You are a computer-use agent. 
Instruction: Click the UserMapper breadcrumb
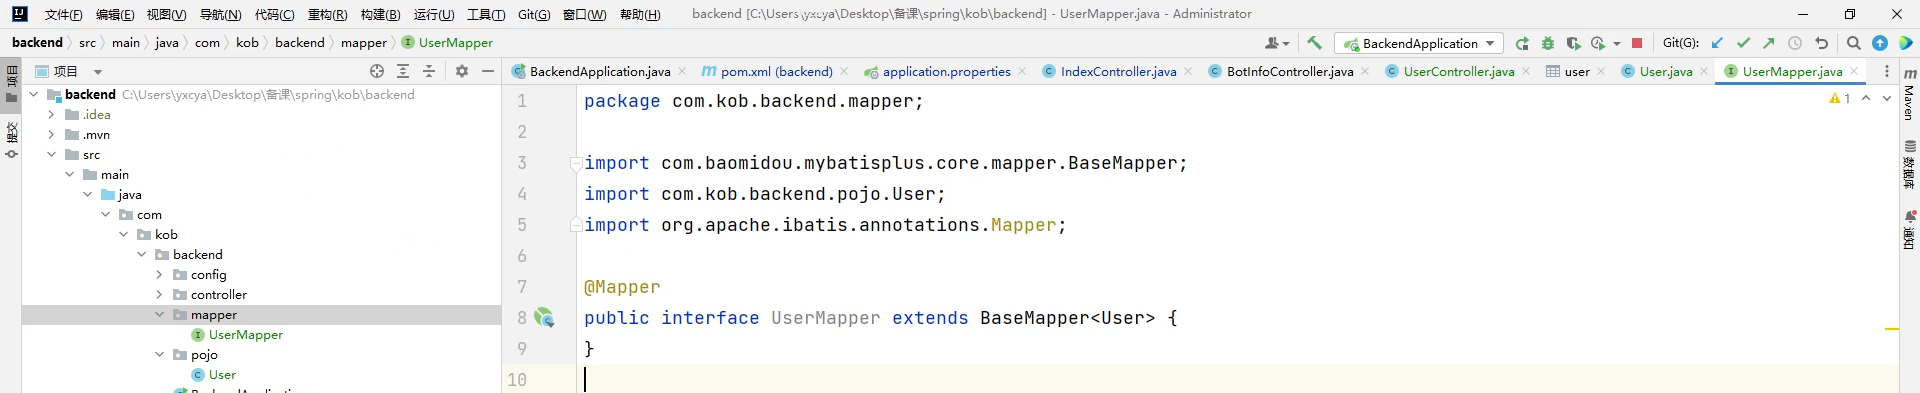447,42
